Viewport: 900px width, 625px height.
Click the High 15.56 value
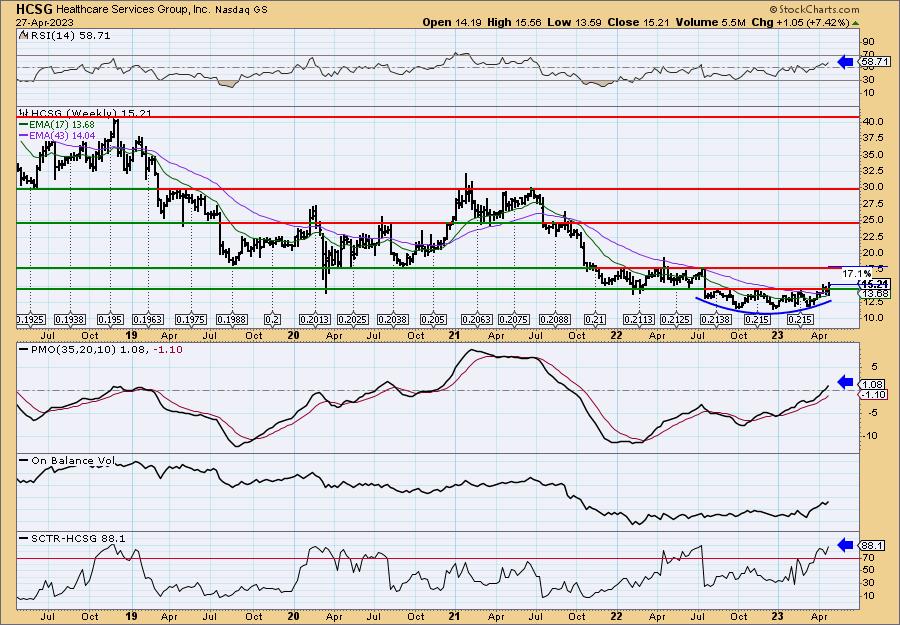(x=513, y=22)
